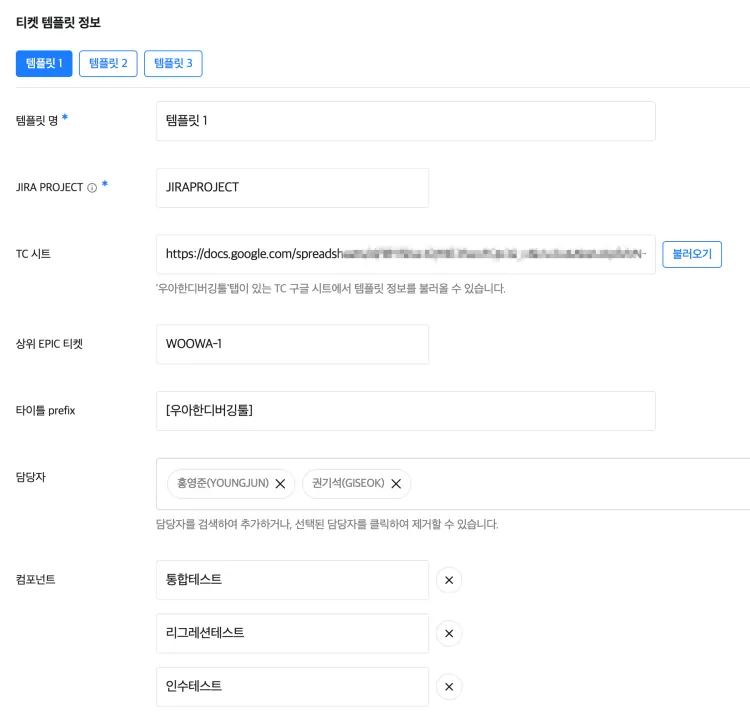
Task: Open the 템플릿 3 tab
Action: coord(173,63)
